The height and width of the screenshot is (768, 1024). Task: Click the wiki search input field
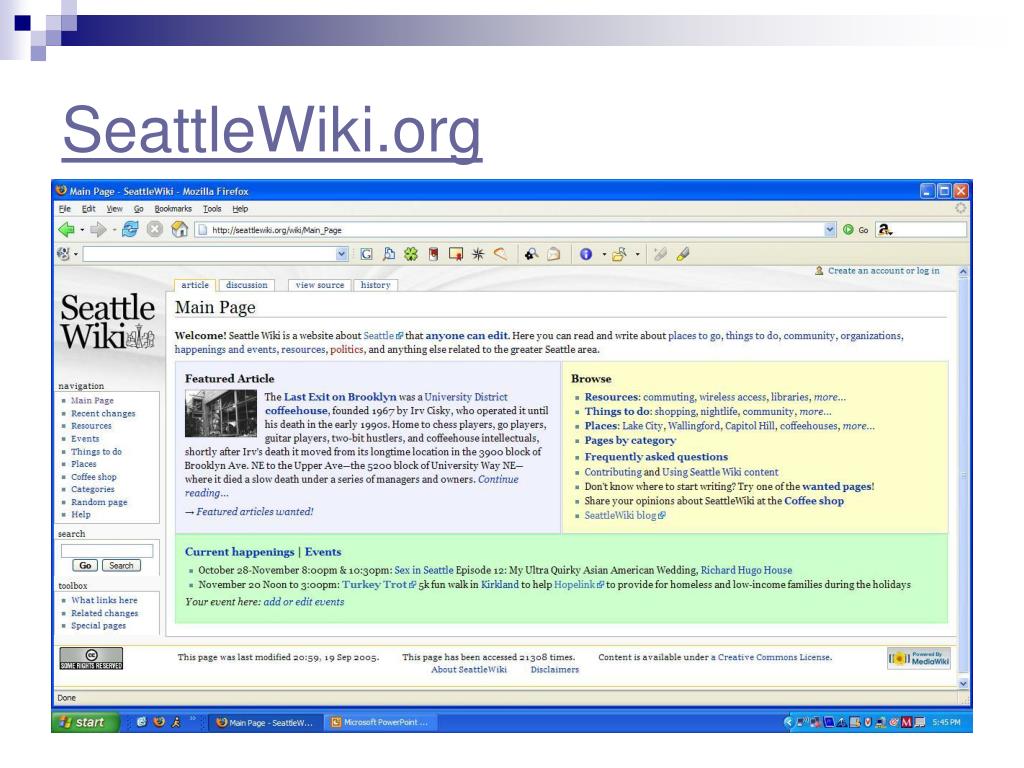107,551
